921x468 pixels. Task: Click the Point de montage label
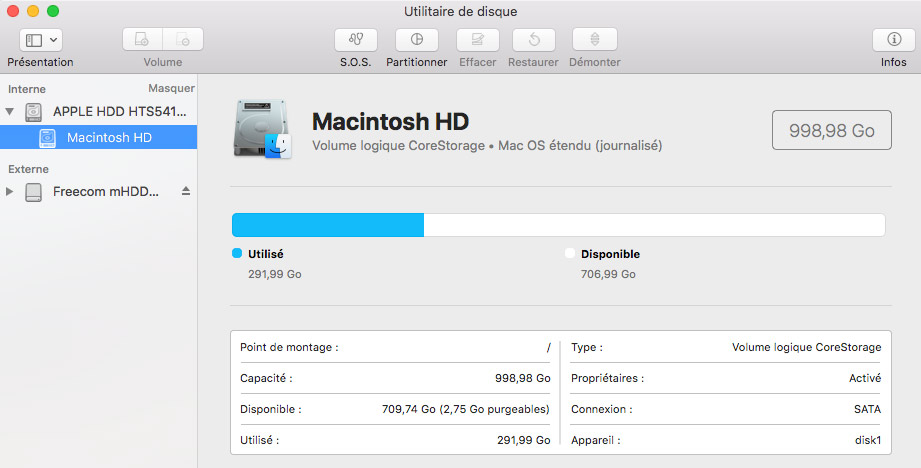pos(289,347)
